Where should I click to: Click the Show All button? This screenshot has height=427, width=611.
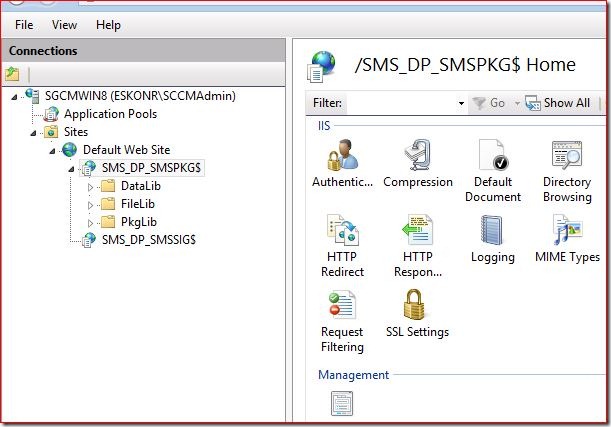coord(558,103)
